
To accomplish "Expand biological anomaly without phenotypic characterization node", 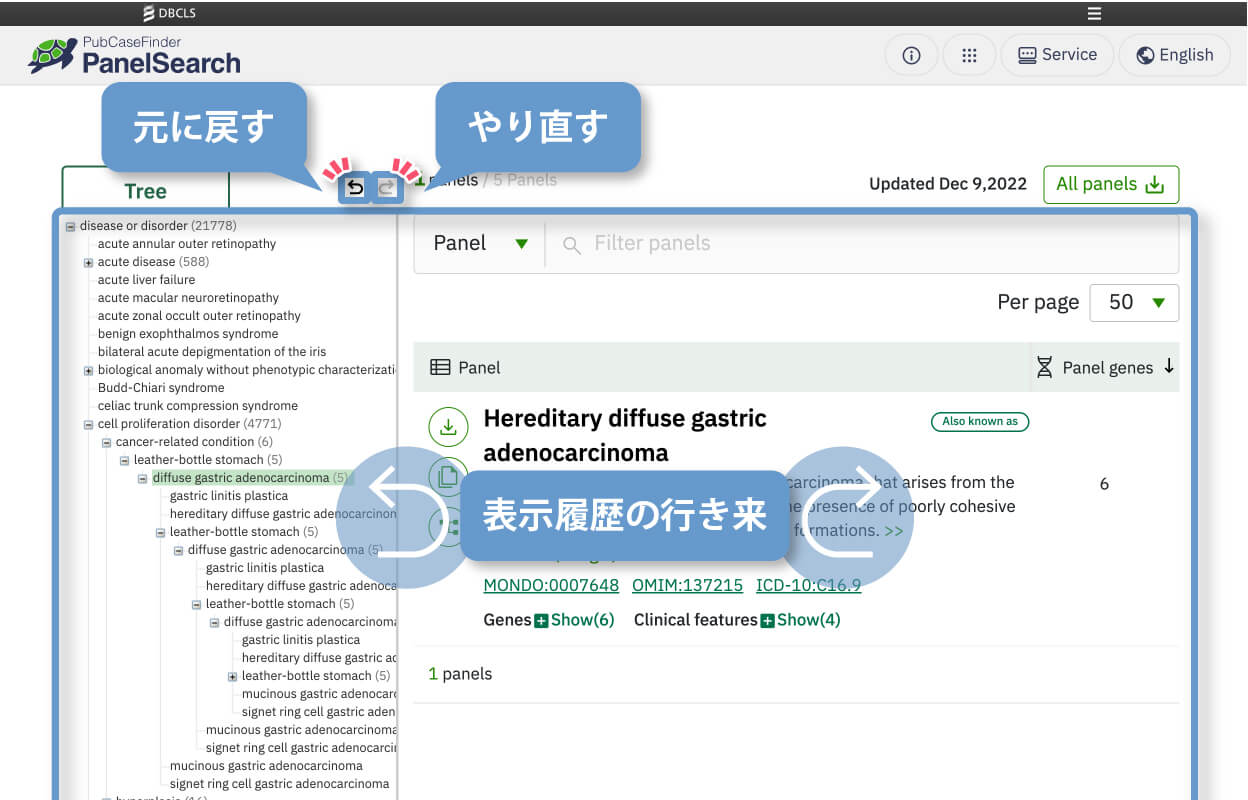I will click(x=88, y=370).
